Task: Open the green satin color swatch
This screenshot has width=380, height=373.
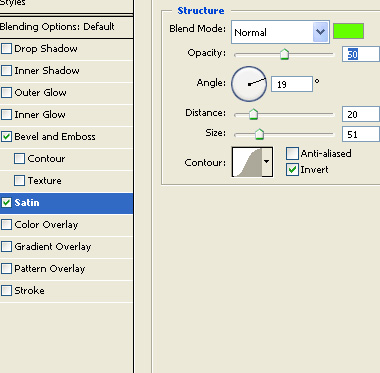Action: tap(348, 31)
